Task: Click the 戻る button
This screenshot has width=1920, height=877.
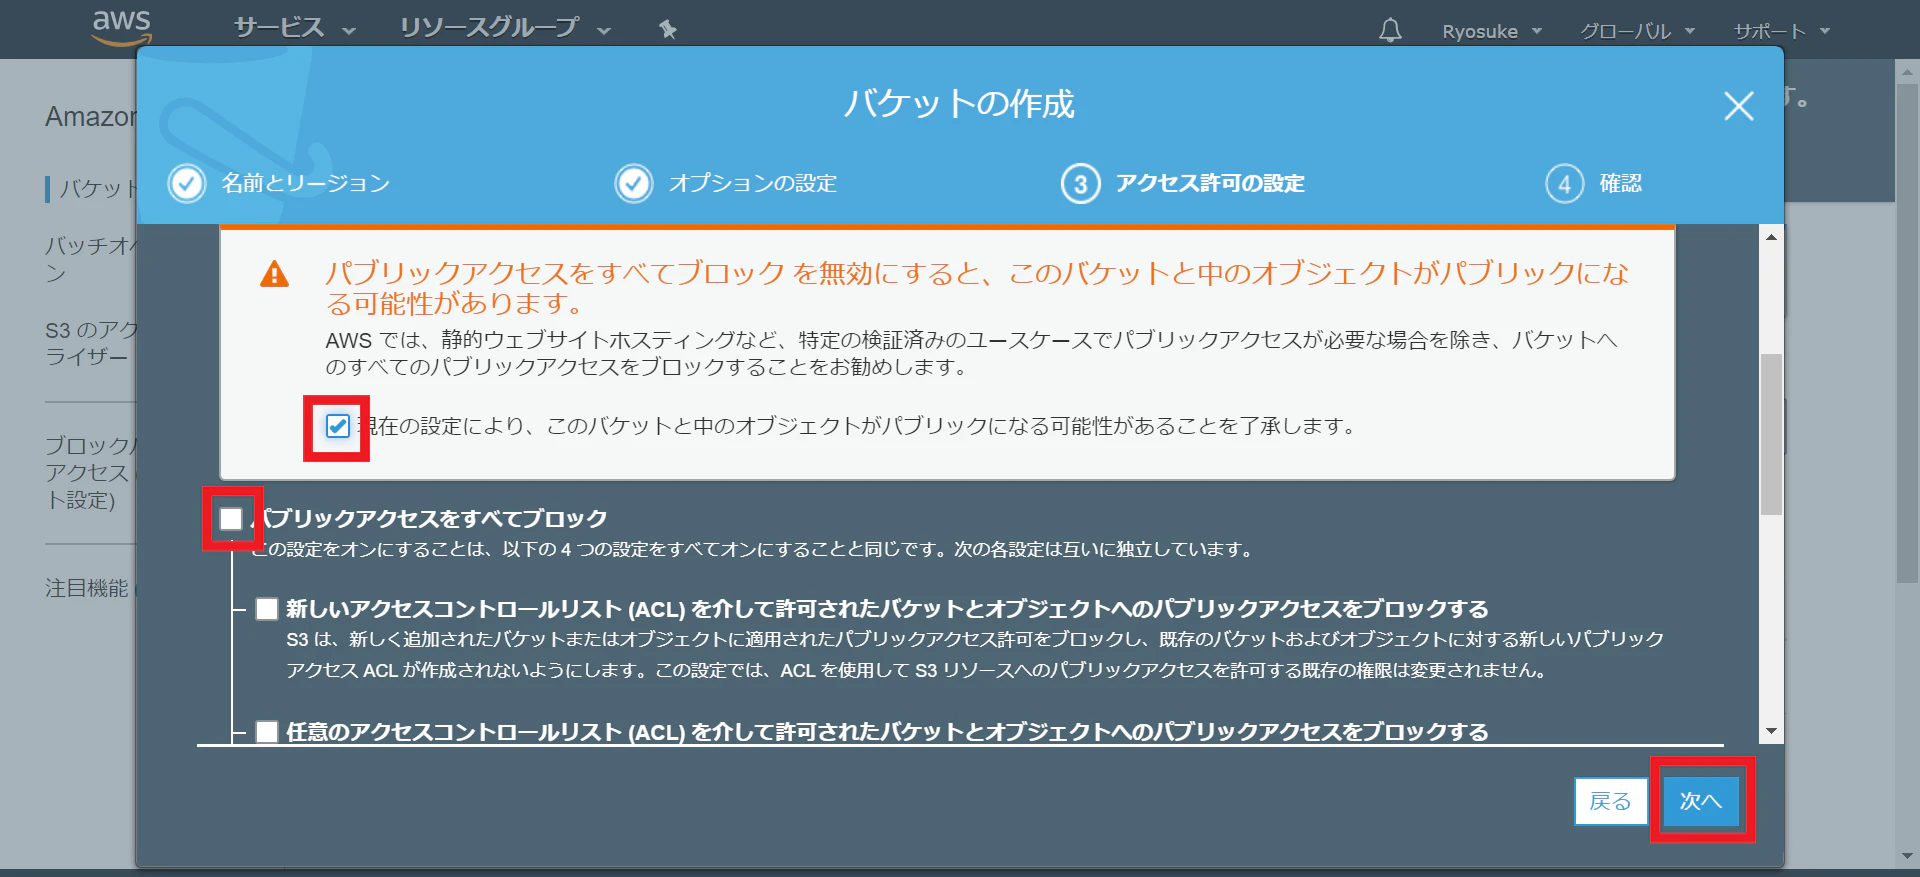Action: 1611,801
